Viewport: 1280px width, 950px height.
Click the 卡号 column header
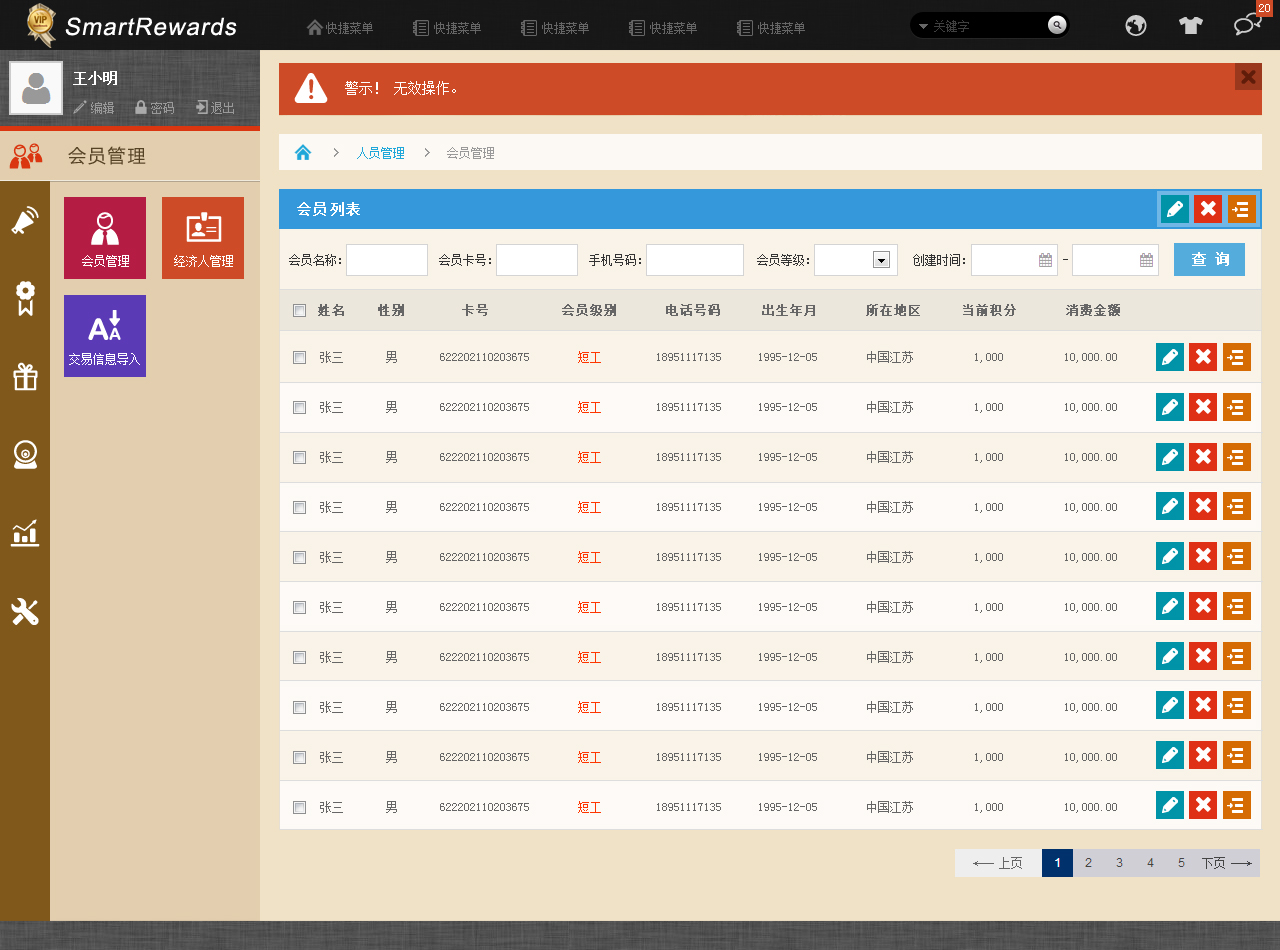pos(475,311)
